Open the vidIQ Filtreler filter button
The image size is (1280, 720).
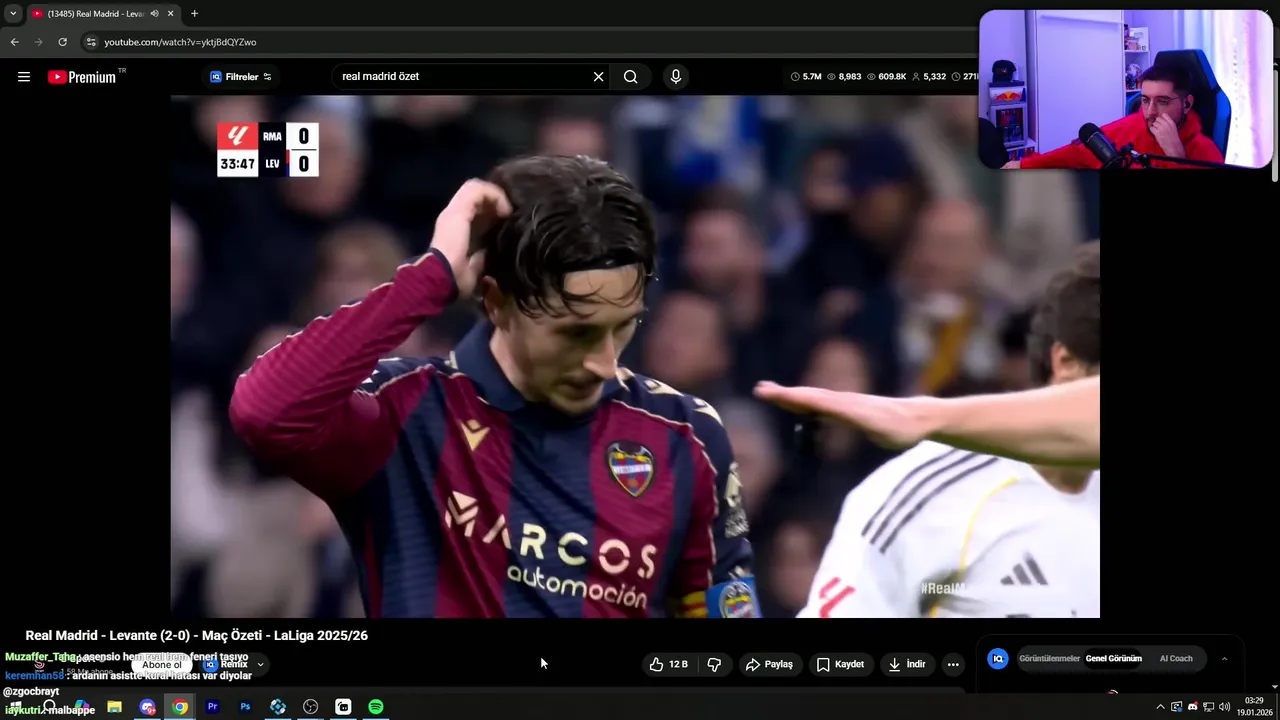241,77
